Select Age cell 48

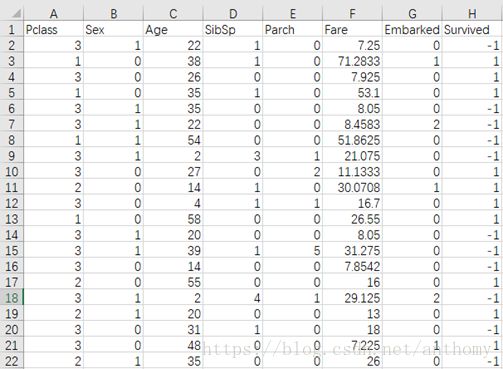pyautogui.click(x=173, y=345)
